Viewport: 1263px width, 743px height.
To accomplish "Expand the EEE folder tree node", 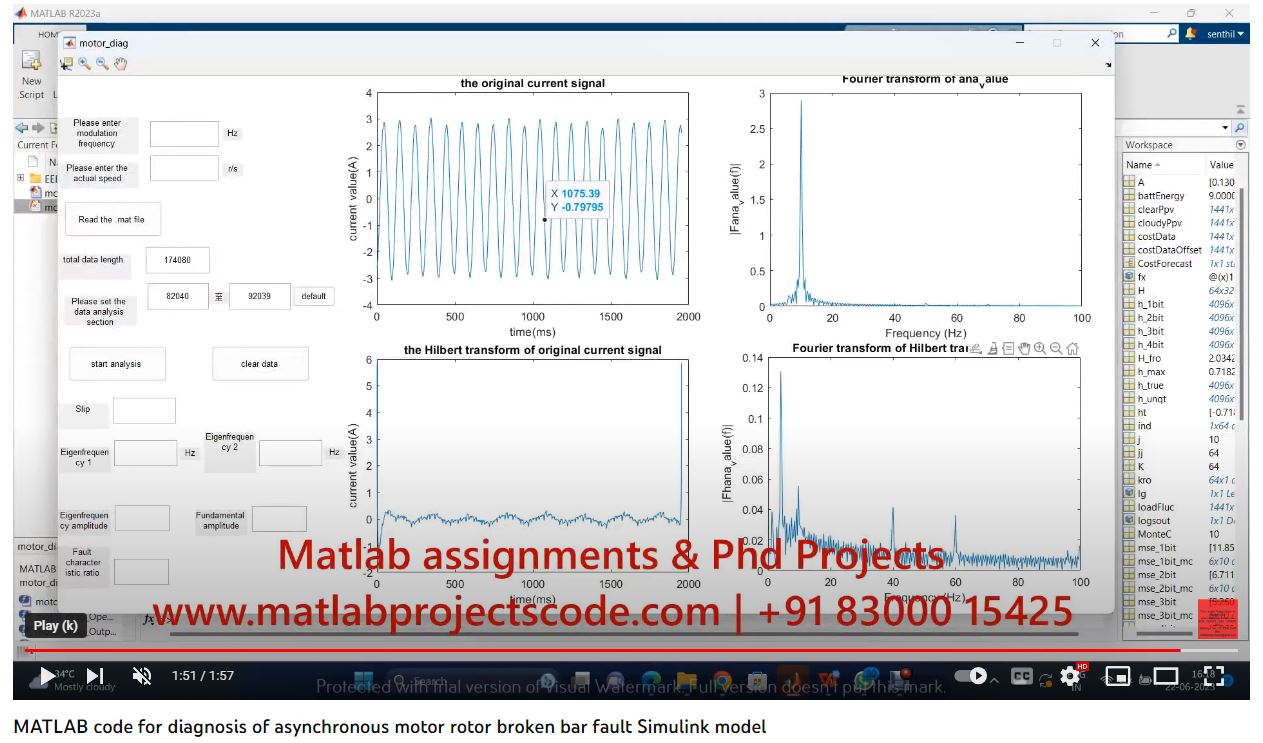I will [x=21, y=178].
